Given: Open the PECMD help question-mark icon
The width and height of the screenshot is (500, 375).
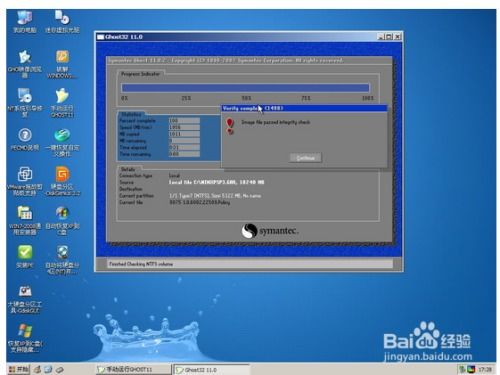Looking at the screenshot, I should [25, 139].
